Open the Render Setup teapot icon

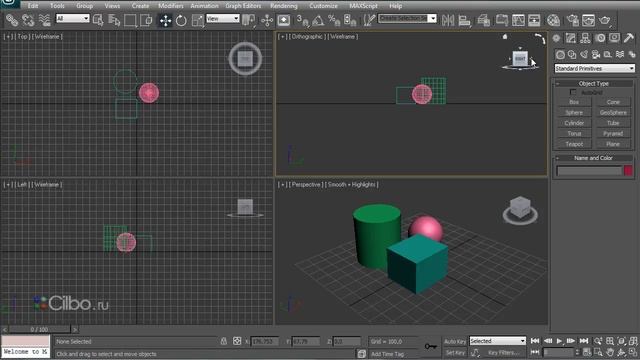click(573, 20)
